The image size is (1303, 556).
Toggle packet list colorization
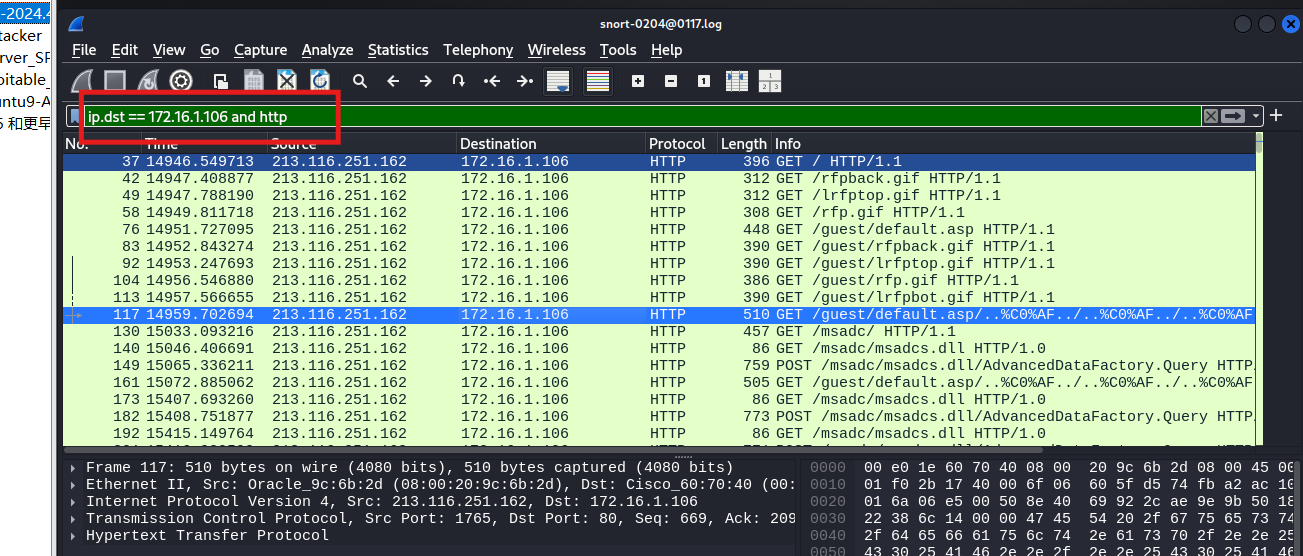coord(598,81)
